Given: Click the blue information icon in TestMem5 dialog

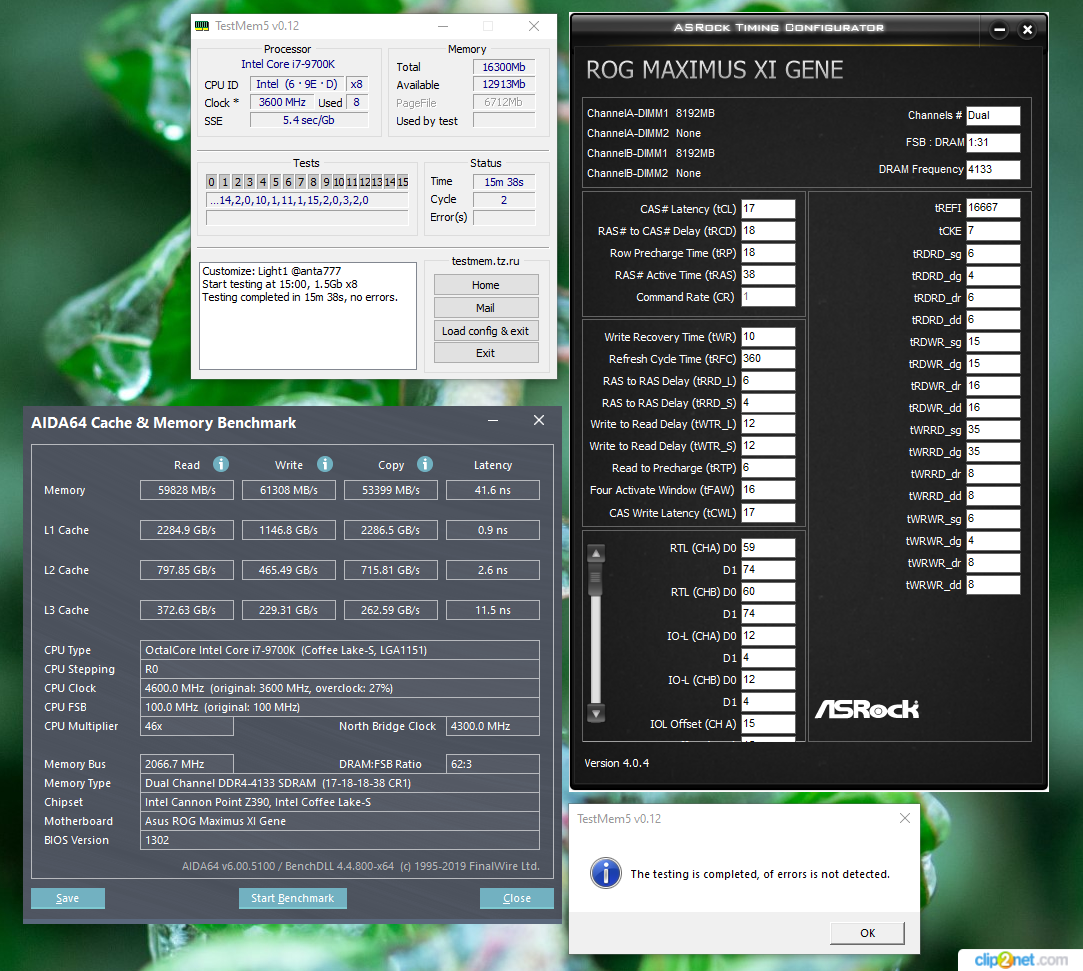Looking at the screenshot, I should [606, 873].
